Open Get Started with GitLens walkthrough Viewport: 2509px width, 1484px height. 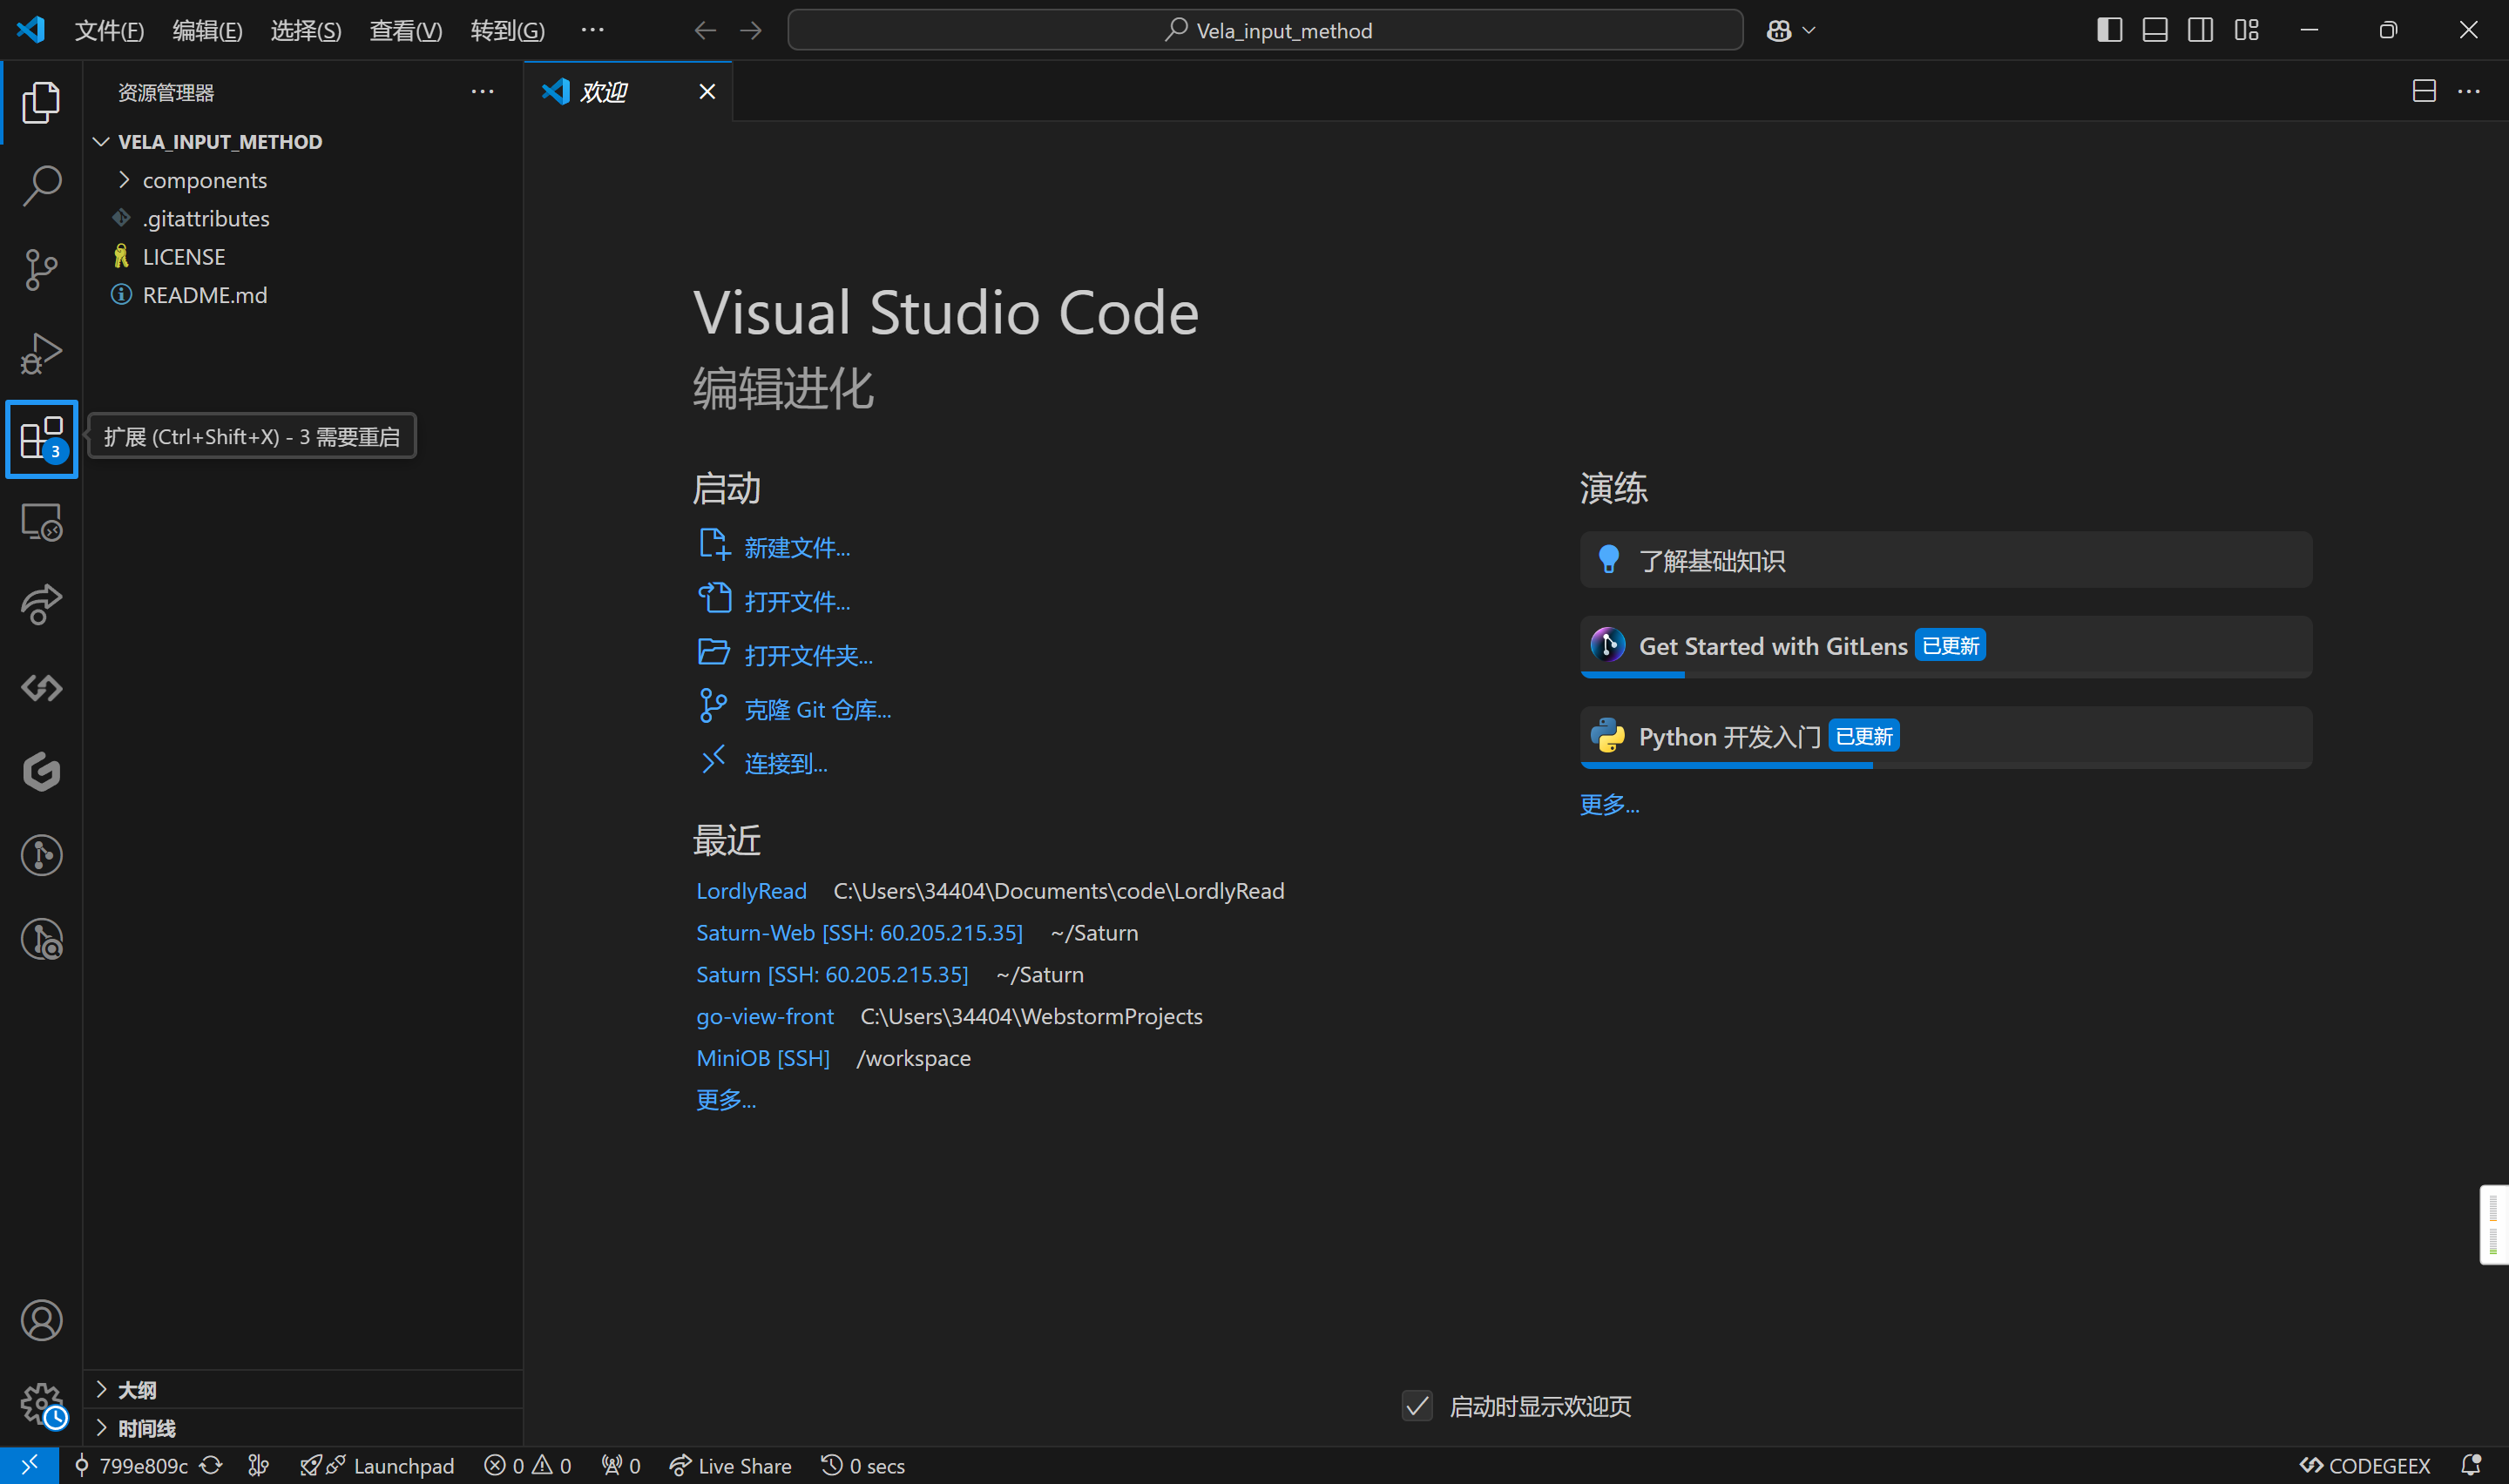pyautogui.click(x=1945, y=647)
